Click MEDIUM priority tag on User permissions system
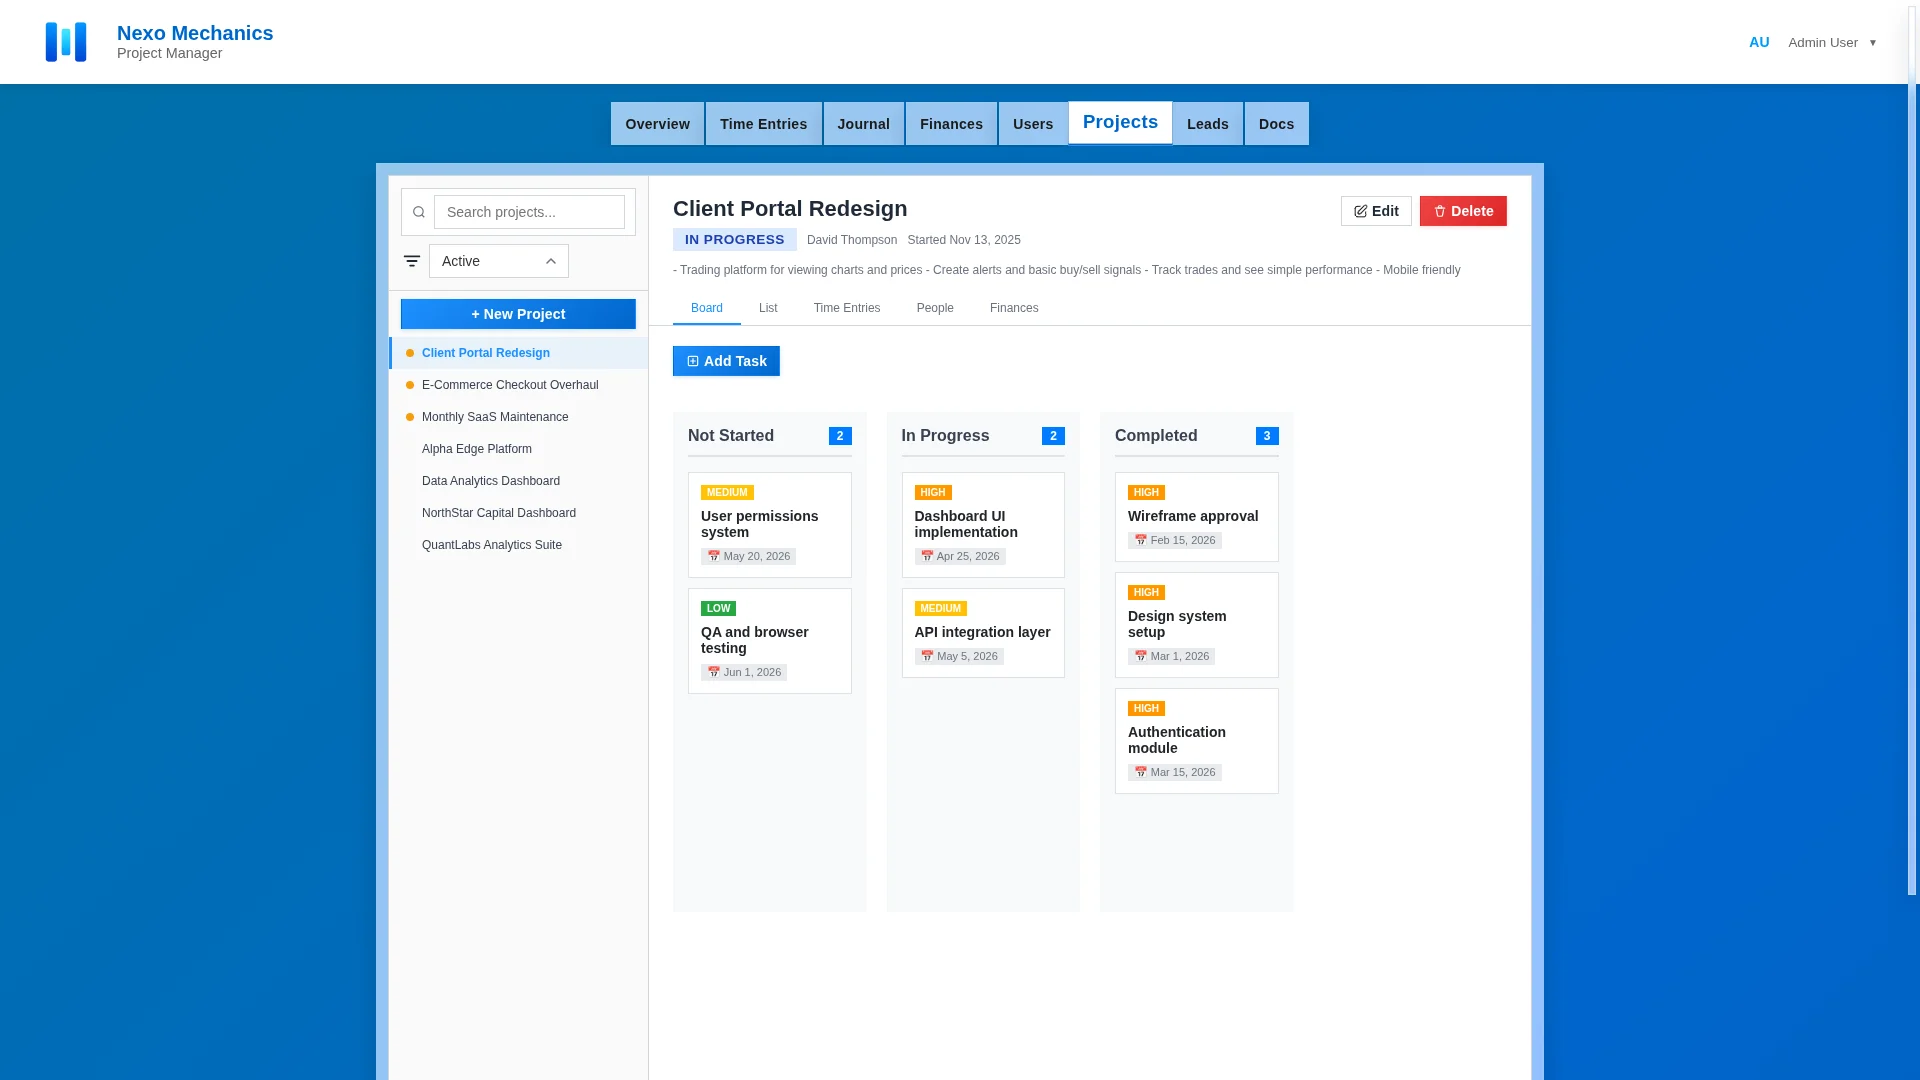This screenshot has height=1080, width=1920. point(727,492)
